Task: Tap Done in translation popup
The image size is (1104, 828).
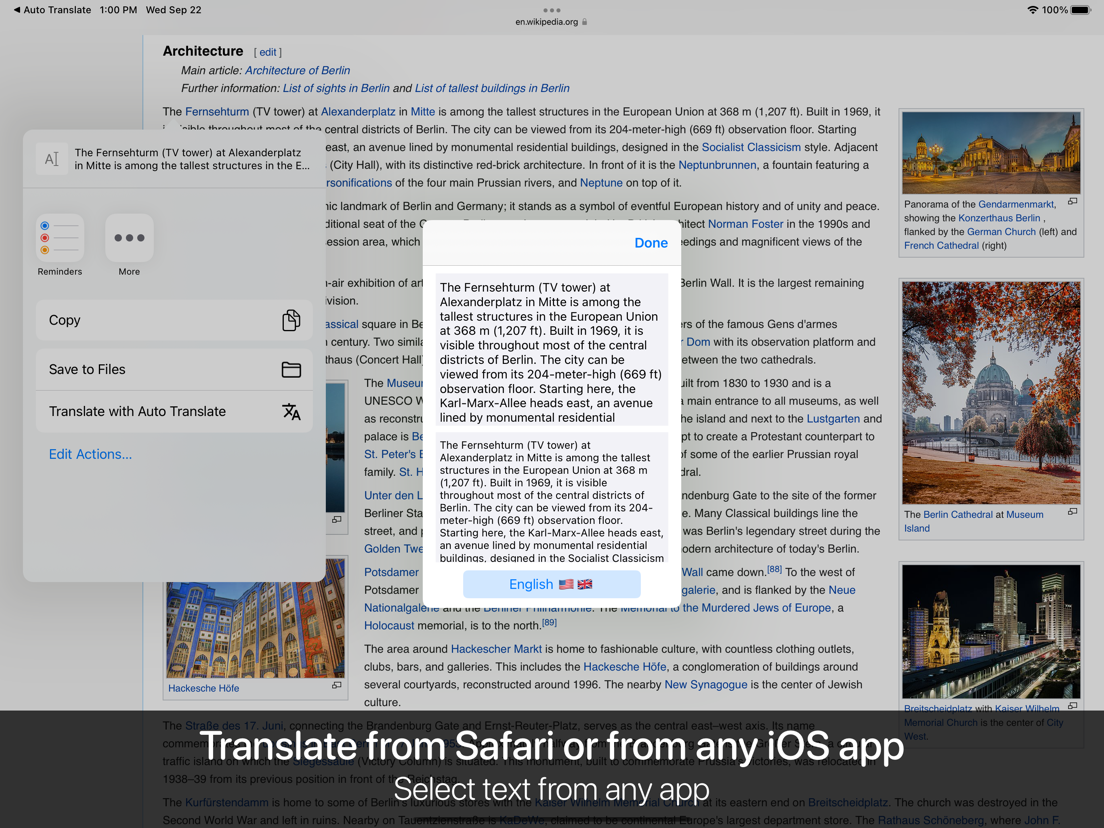Action: [651, 243]
